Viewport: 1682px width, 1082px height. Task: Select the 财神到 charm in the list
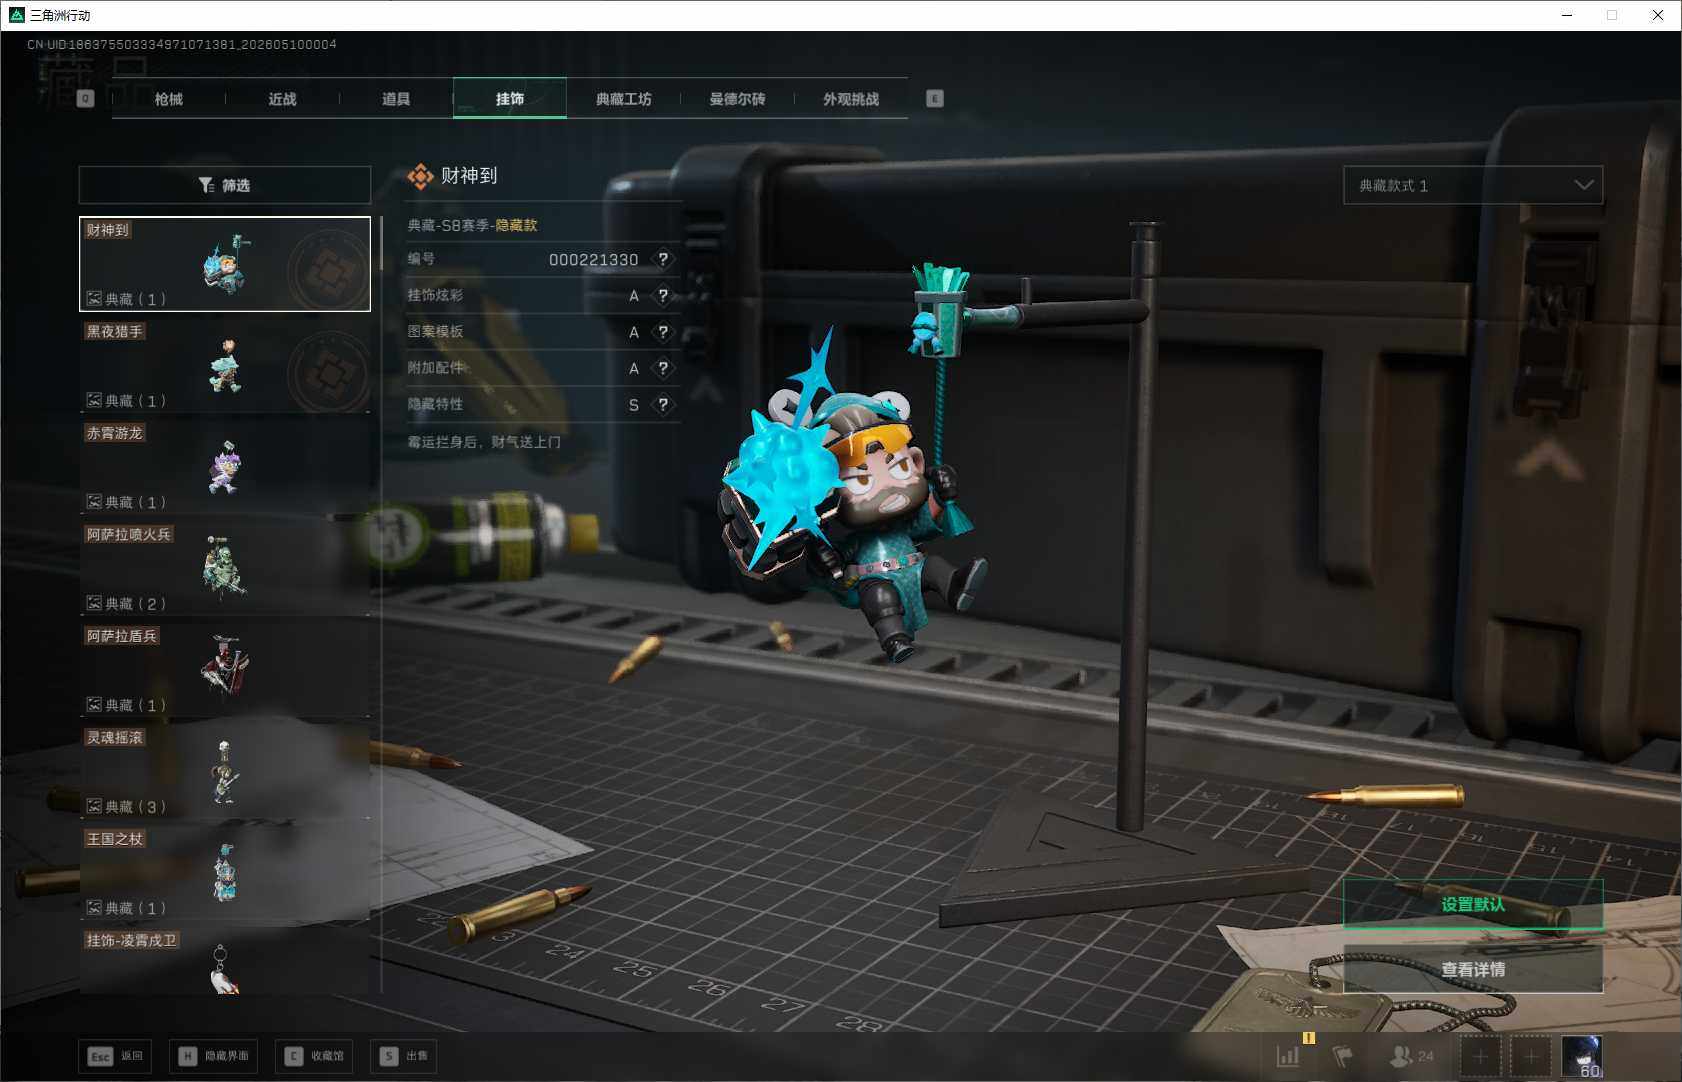[x=225, y=264]
